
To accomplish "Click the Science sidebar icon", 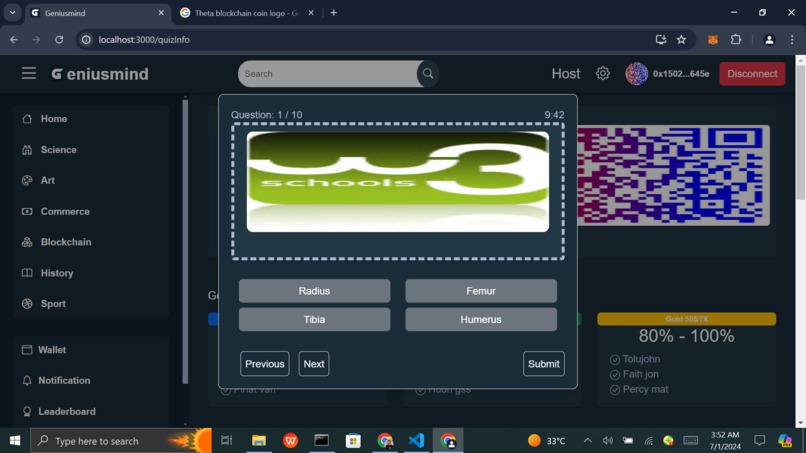I will 27,150.
